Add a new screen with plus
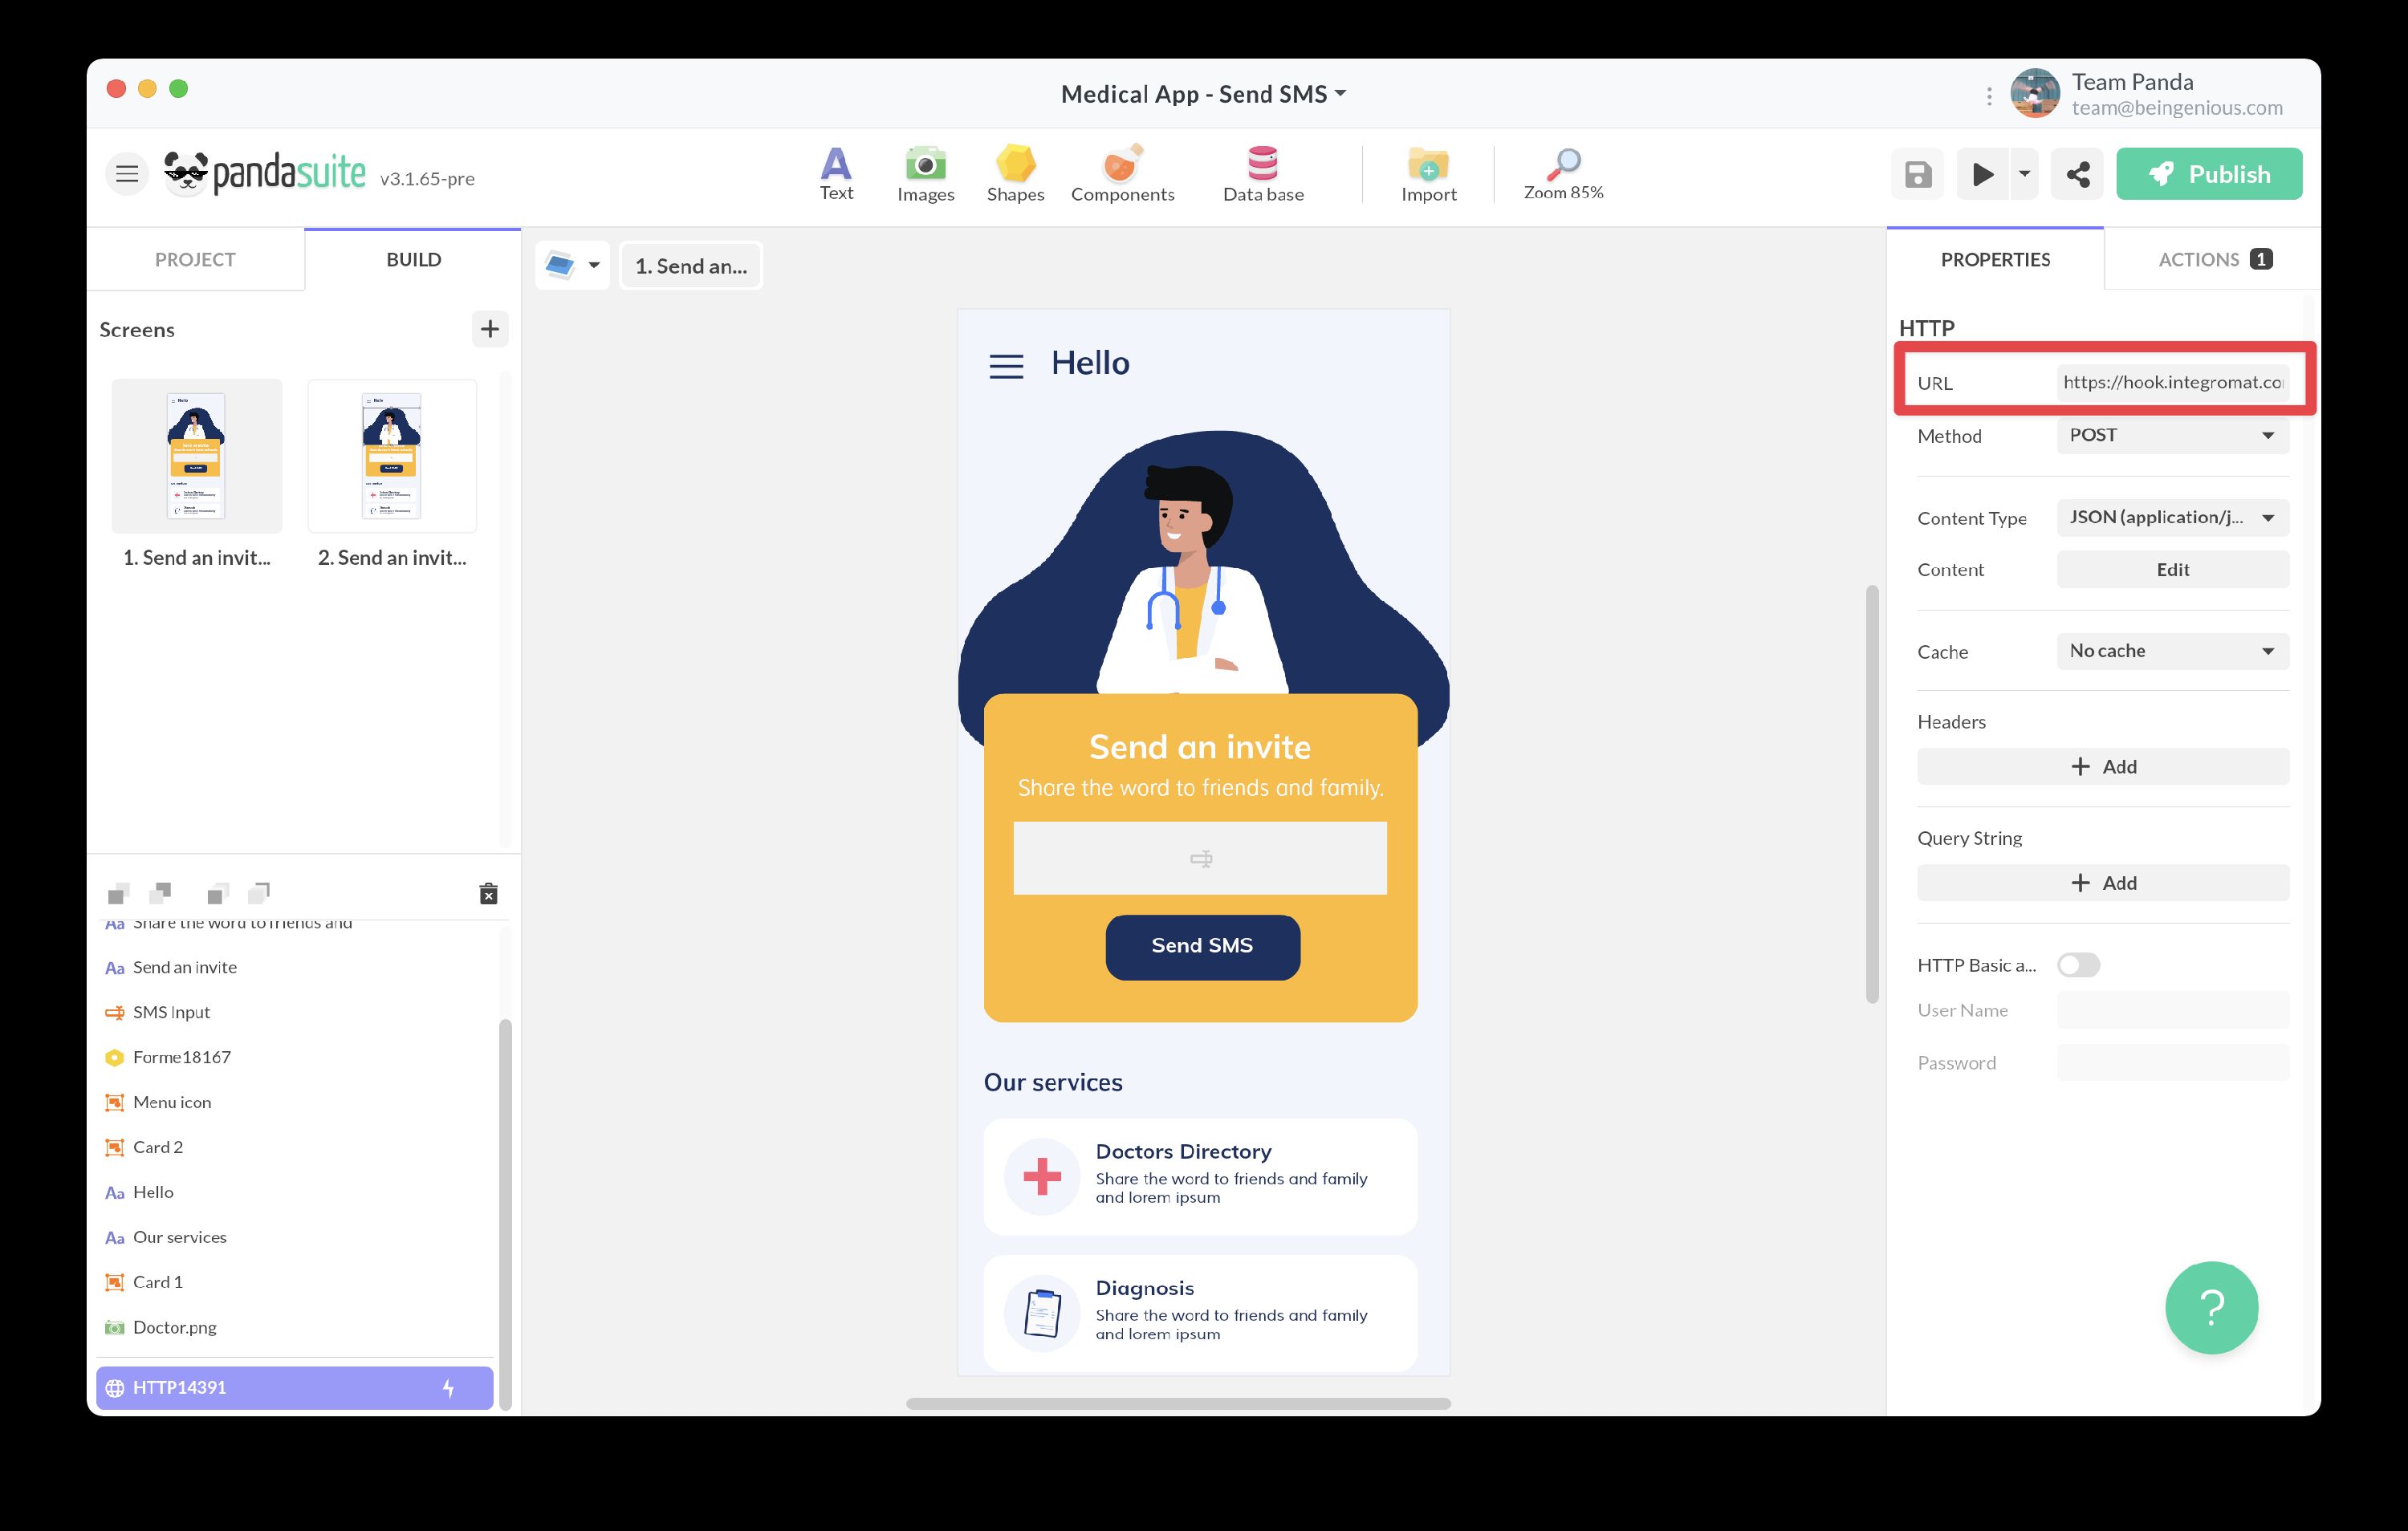The image size is (2408, 1531). click(x=489, y=329)
